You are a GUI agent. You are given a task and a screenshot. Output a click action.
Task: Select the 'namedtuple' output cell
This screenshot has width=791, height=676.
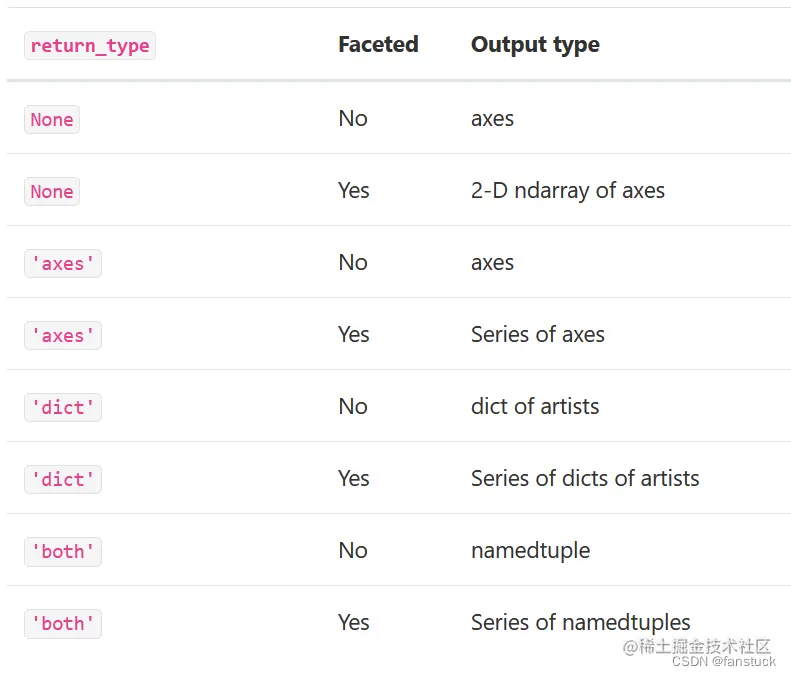point(530,551)
